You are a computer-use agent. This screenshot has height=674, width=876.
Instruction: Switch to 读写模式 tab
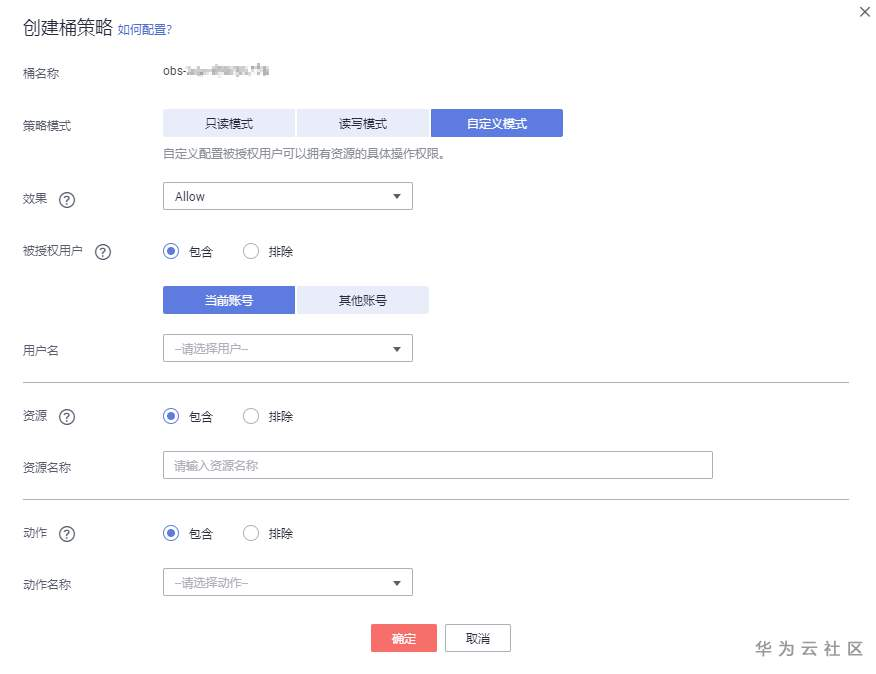coord(363,123)
